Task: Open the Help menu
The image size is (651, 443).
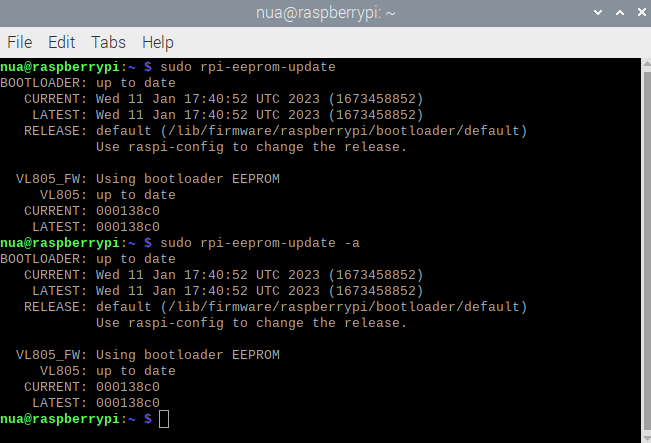Action: click(158, 43)
